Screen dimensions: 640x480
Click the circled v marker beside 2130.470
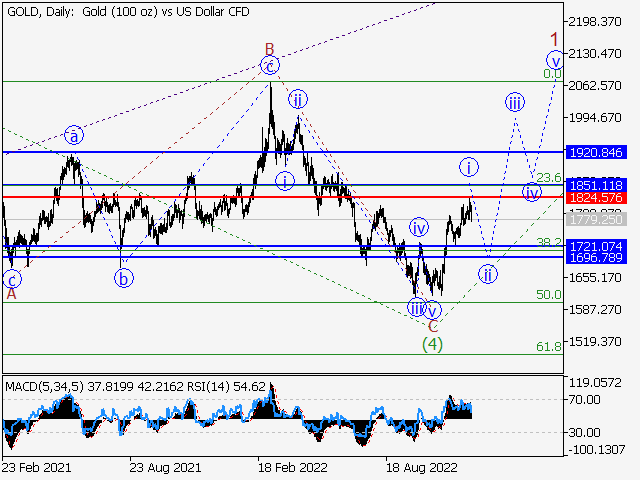[x=556, y=61]
